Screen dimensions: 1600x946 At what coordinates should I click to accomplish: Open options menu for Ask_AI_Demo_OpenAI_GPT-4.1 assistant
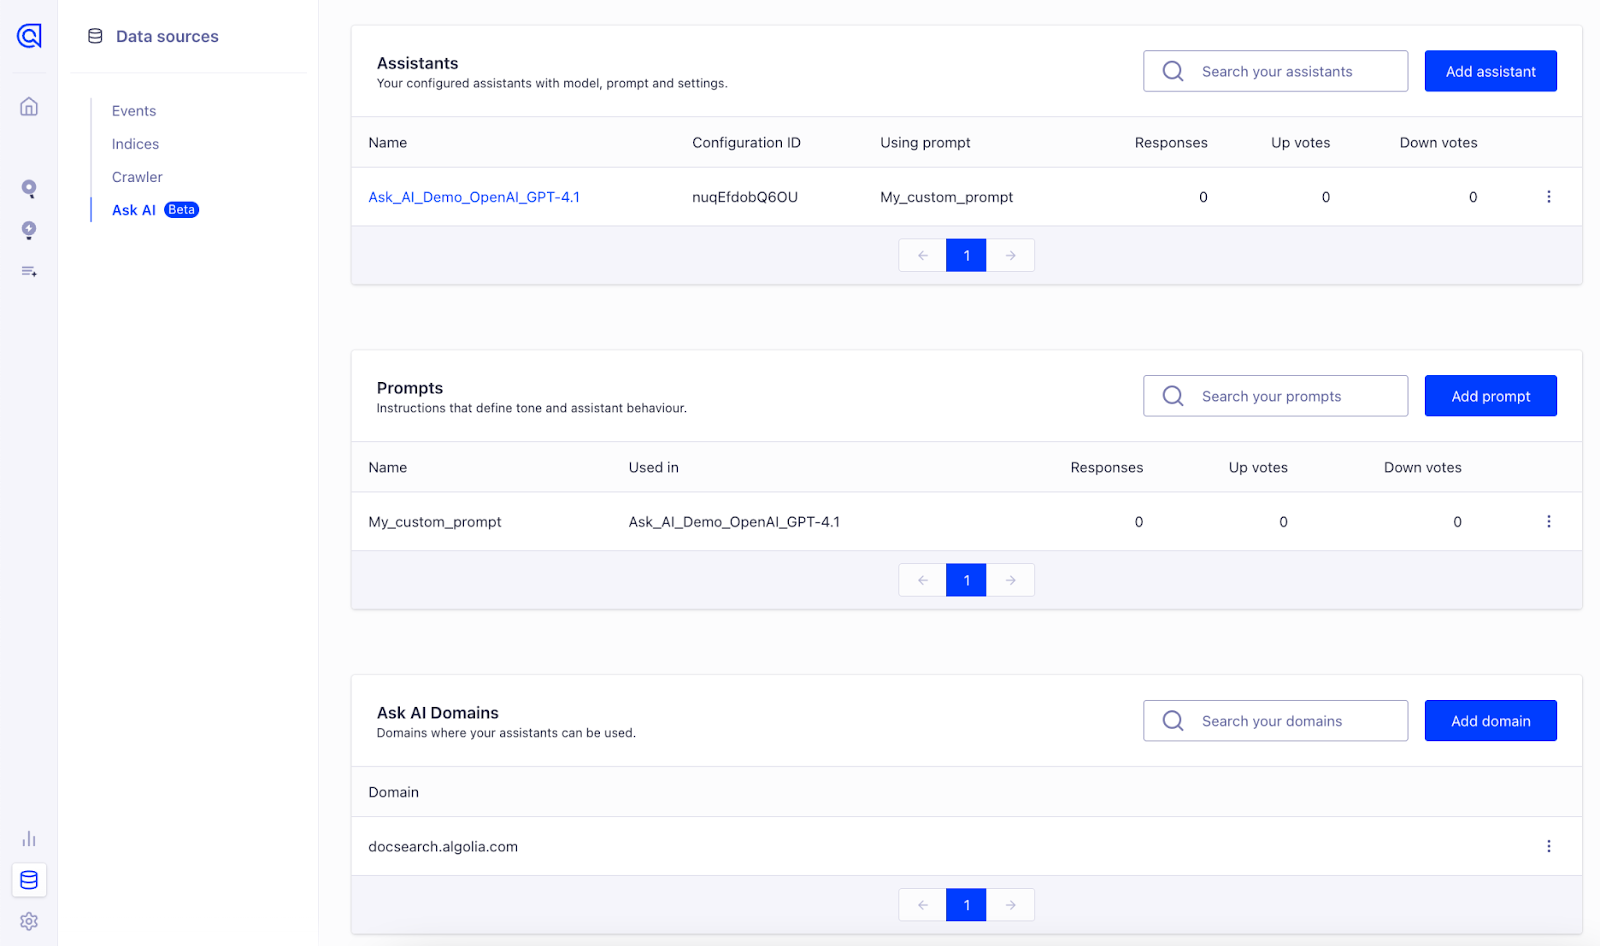(x=1548, y=197)
